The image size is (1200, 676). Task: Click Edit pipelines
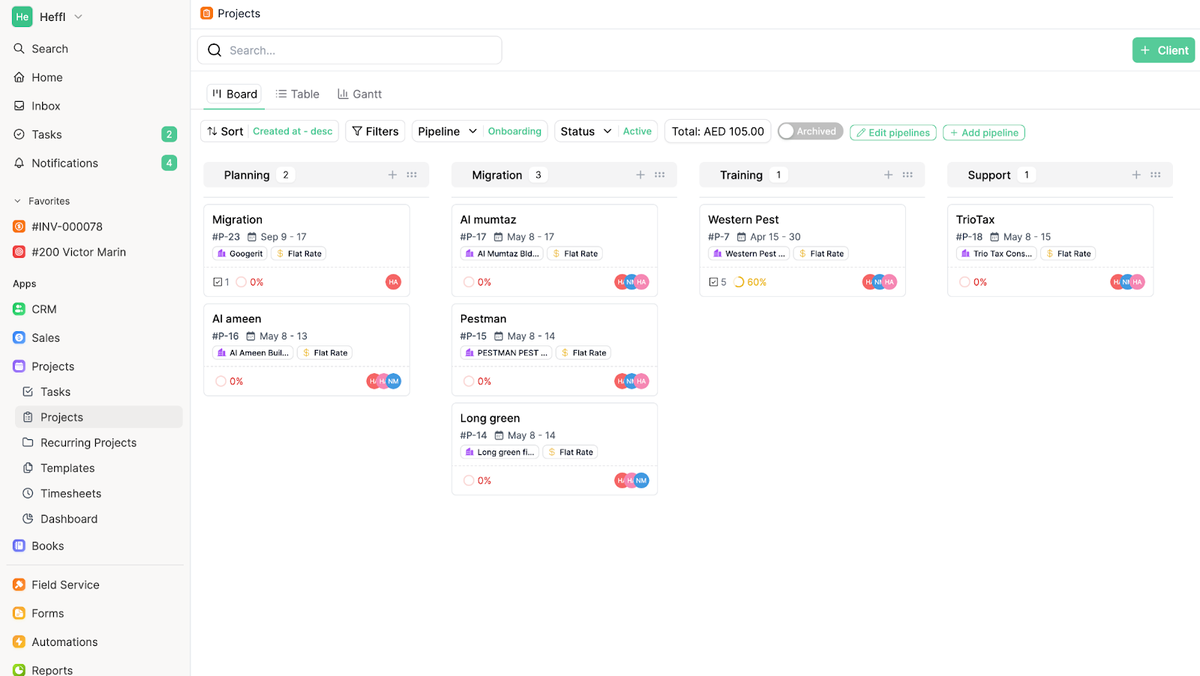coord(892,132)
